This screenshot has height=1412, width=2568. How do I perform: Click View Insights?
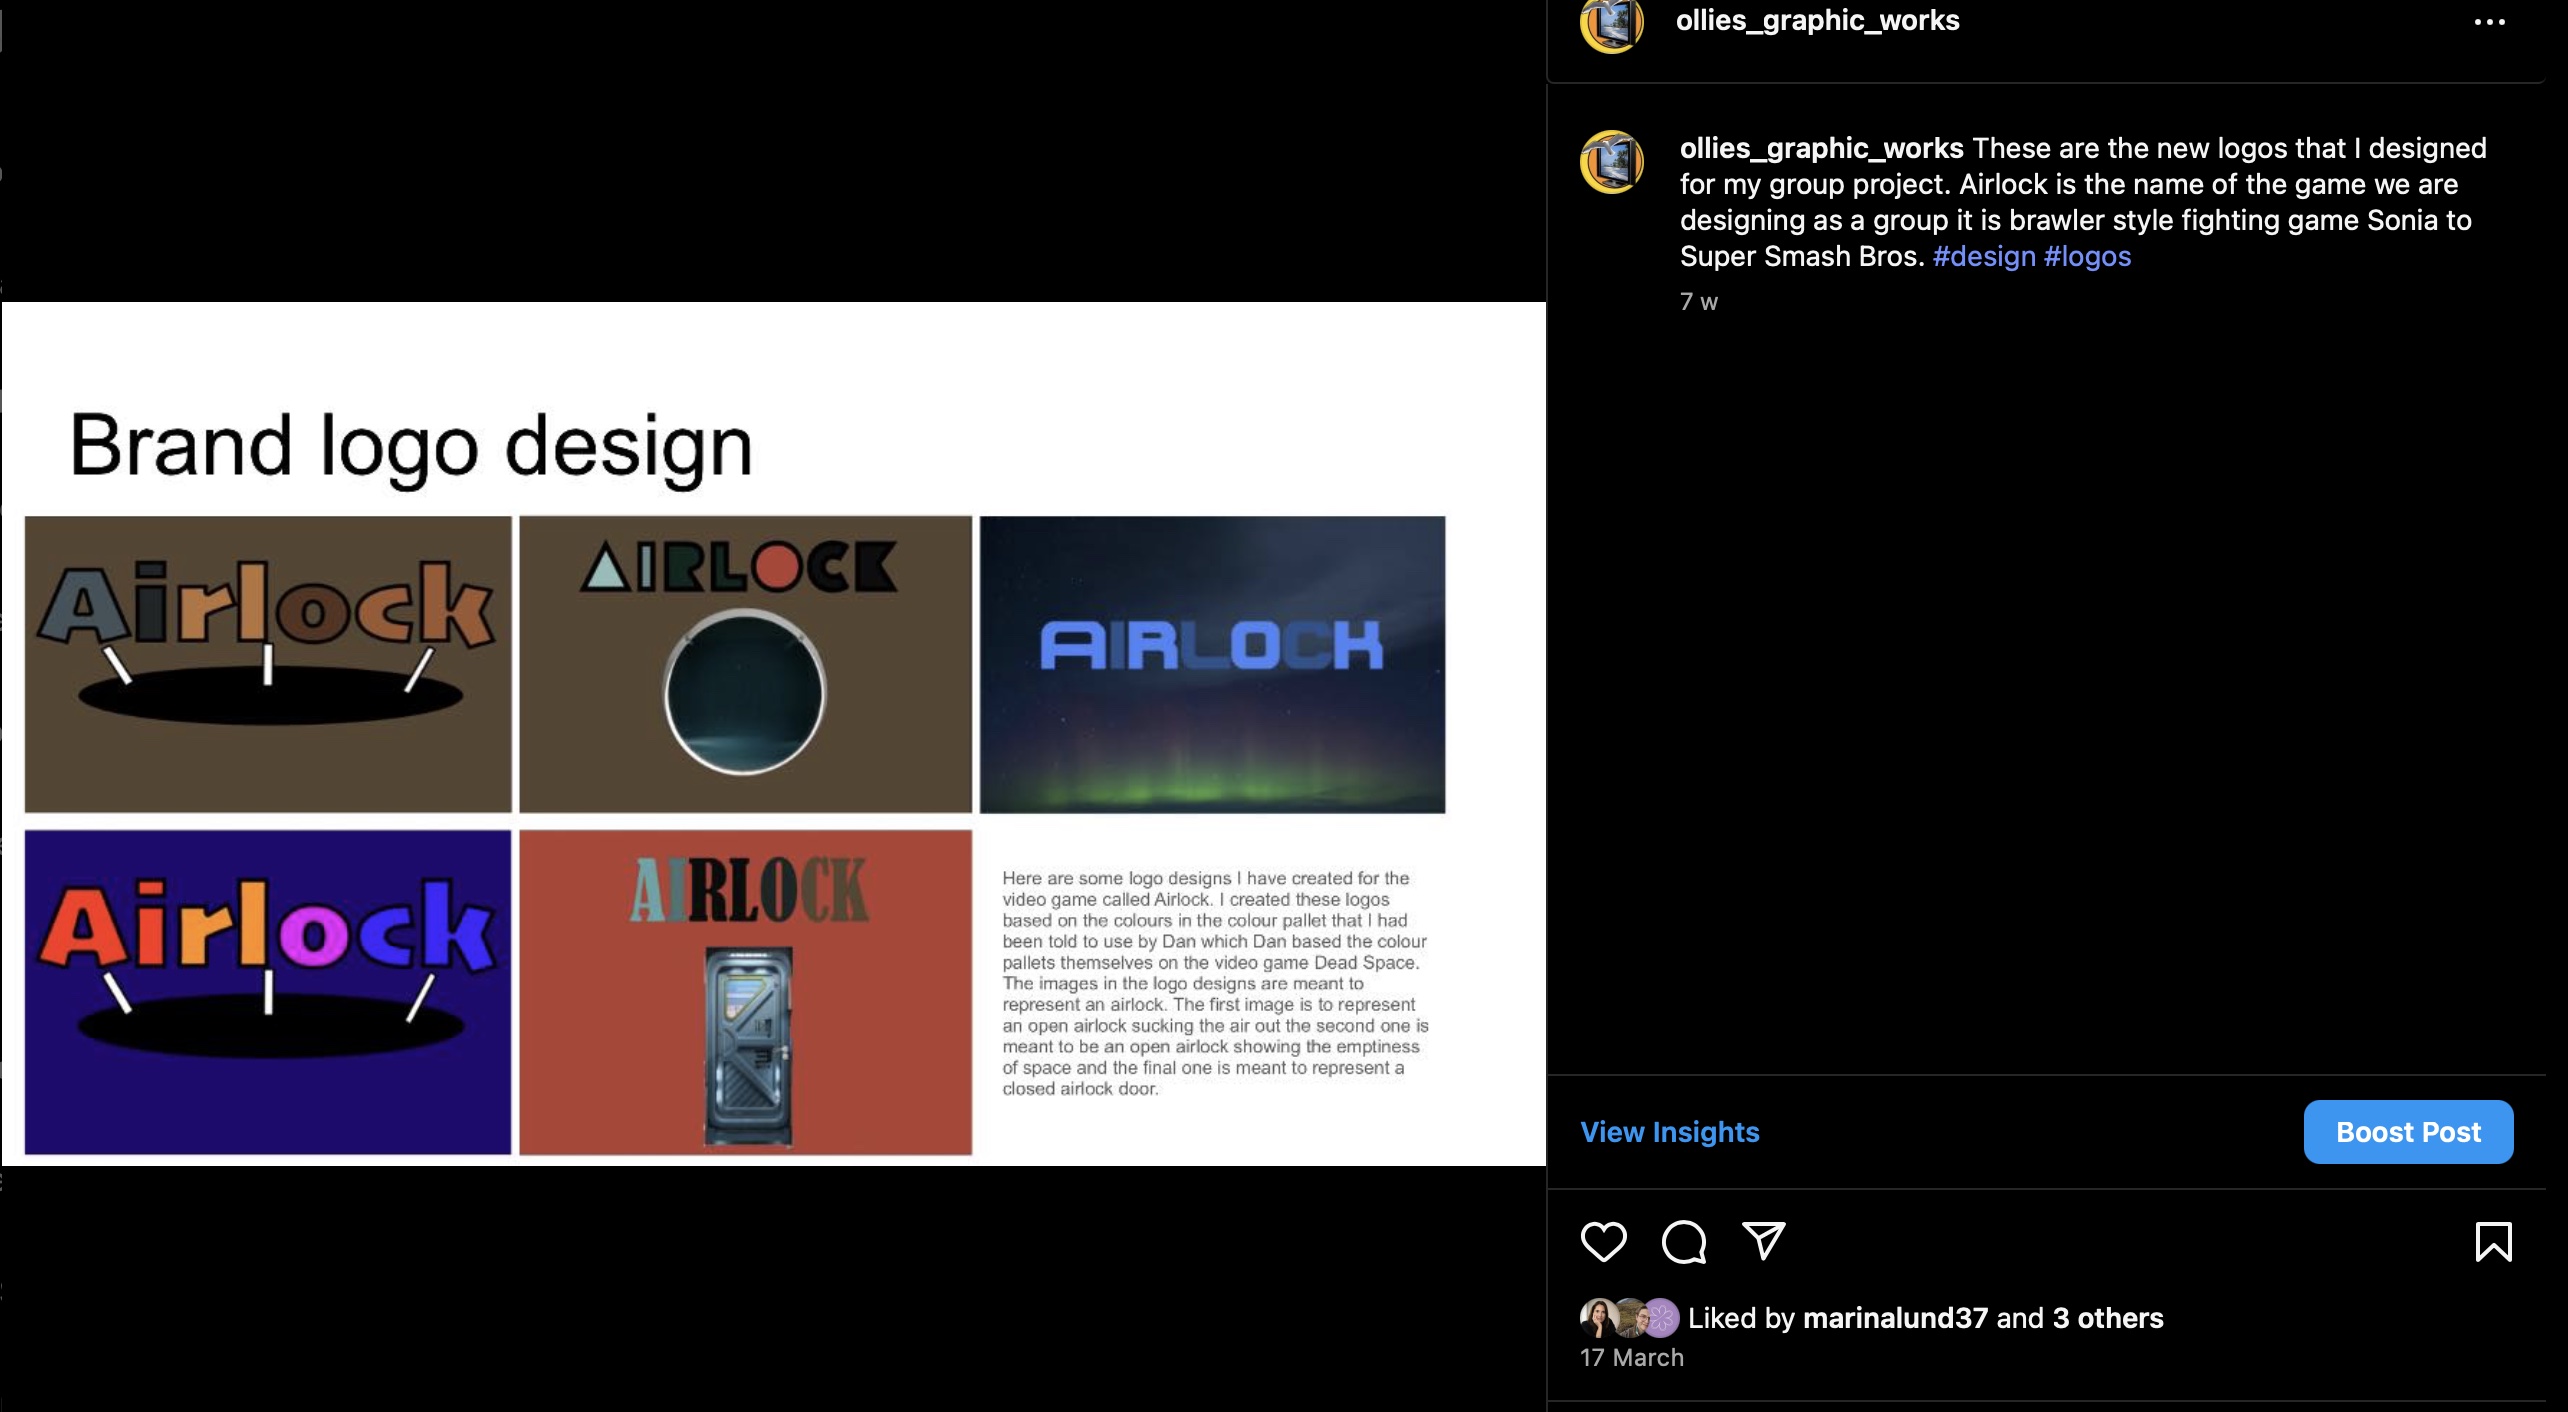1669,1132
